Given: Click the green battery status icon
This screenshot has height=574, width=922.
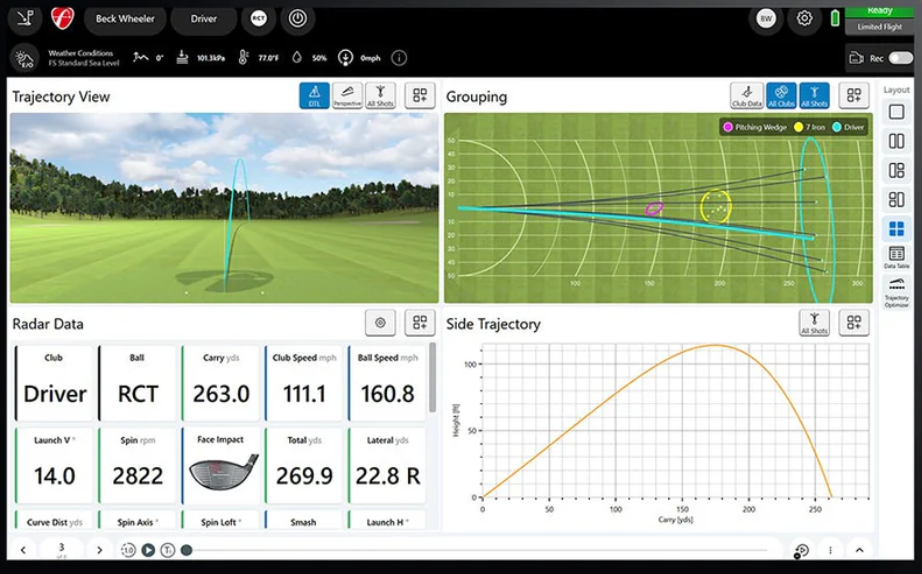Looking at the screenshot, I should pyautogui.click(x=834, y=19).
